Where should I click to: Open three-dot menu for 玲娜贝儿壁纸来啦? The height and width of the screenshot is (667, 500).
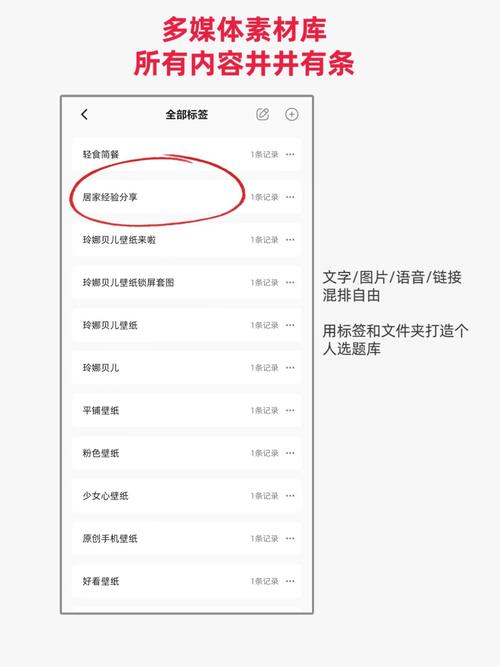290,239
